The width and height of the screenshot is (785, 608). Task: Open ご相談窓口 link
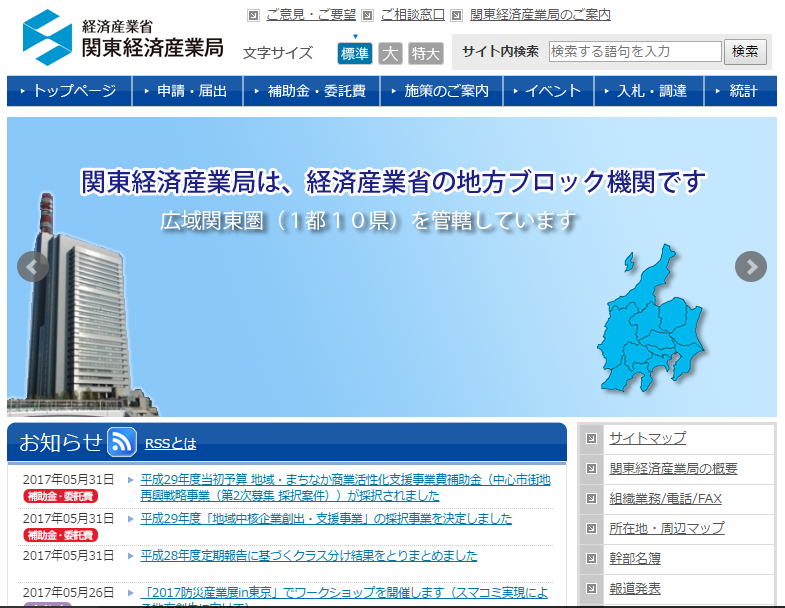click(413, 15)
